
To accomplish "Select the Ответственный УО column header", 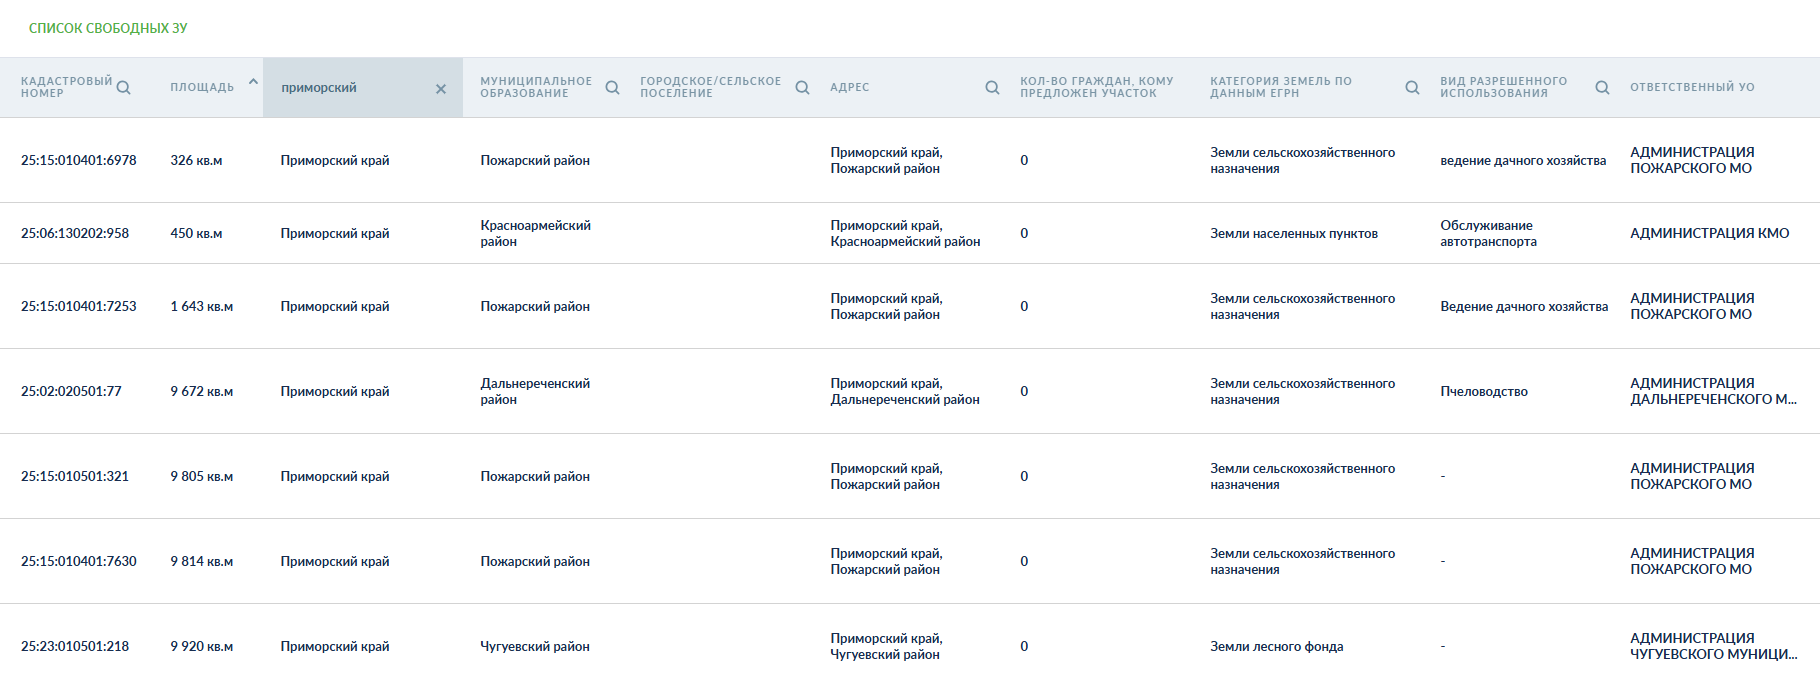I will pos(1692,87).
